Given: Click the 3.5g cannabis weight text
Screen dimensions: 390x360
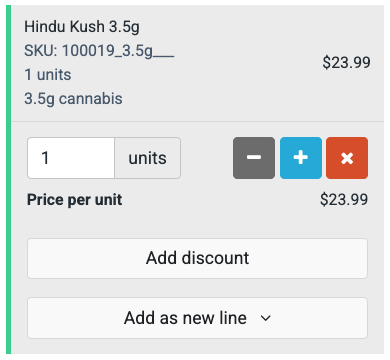Looking at the screenshot, I should click(73, 99).
